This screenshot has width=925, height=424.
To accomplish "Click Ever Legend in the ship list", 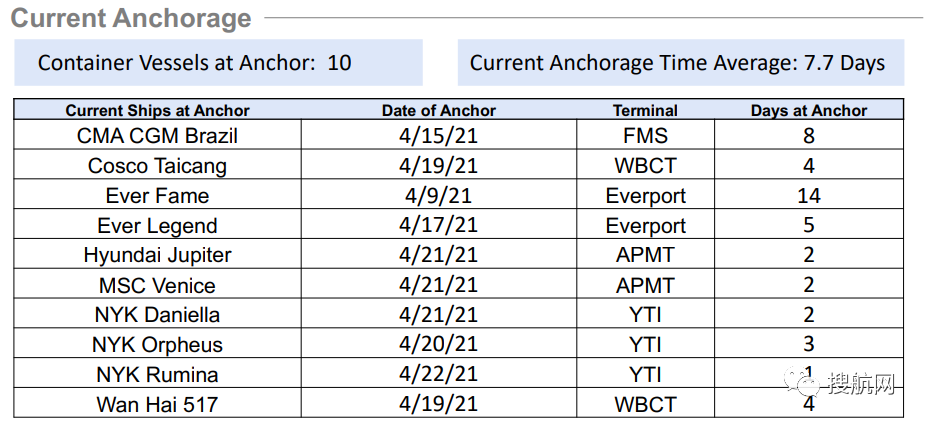I will click(158, 225).
